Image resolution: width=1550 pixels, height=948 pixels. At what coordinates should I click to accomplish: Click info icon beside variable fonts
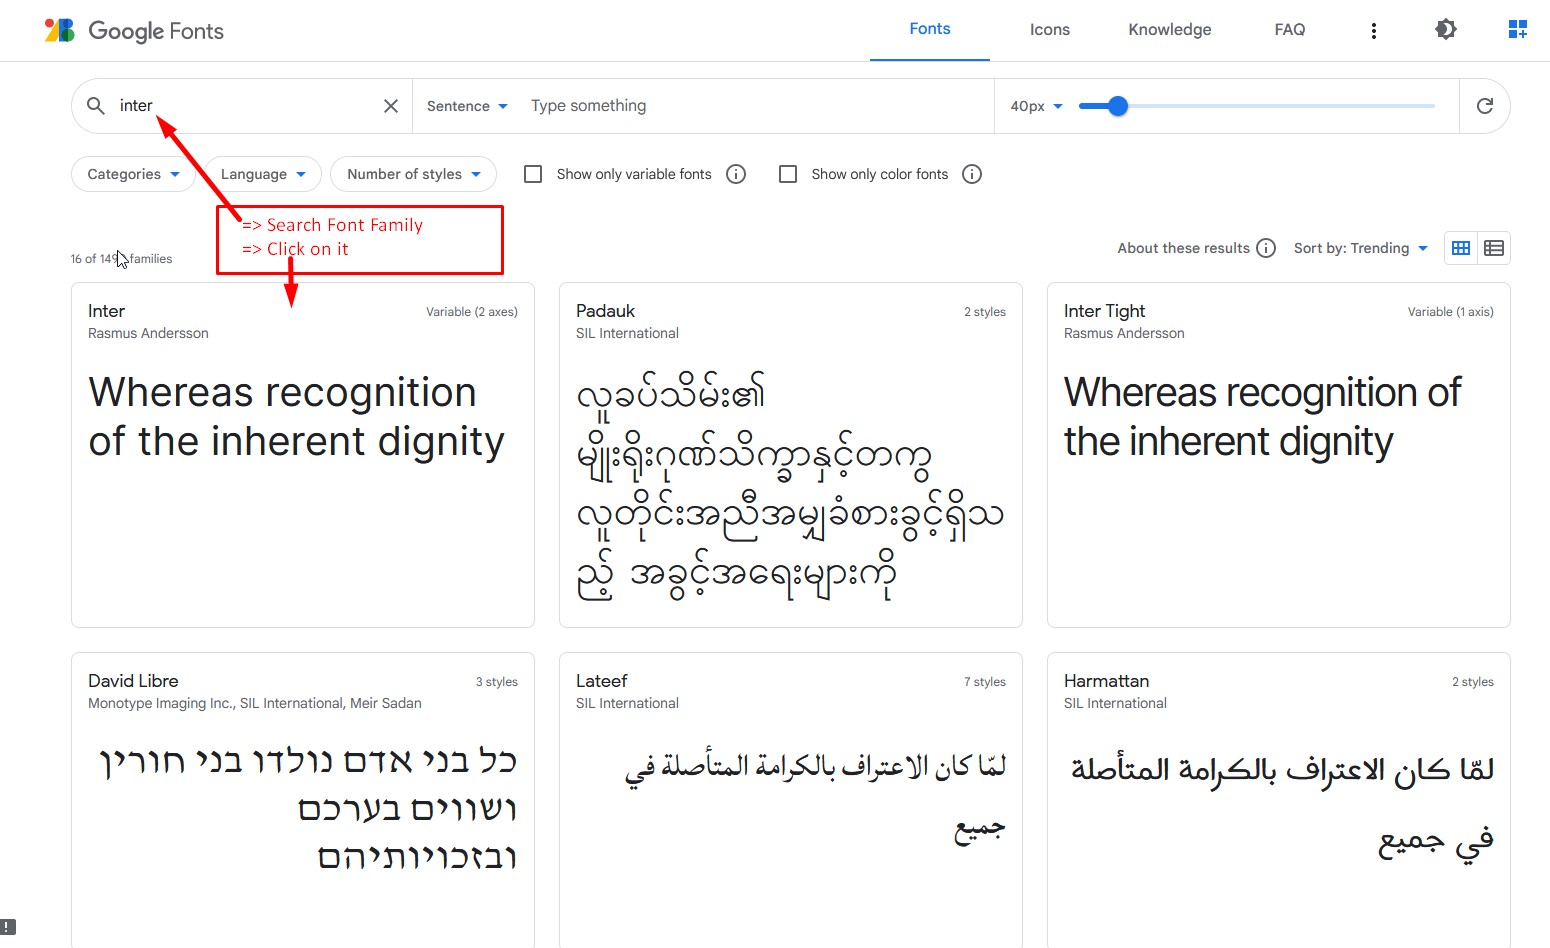[x=736, y=174]
